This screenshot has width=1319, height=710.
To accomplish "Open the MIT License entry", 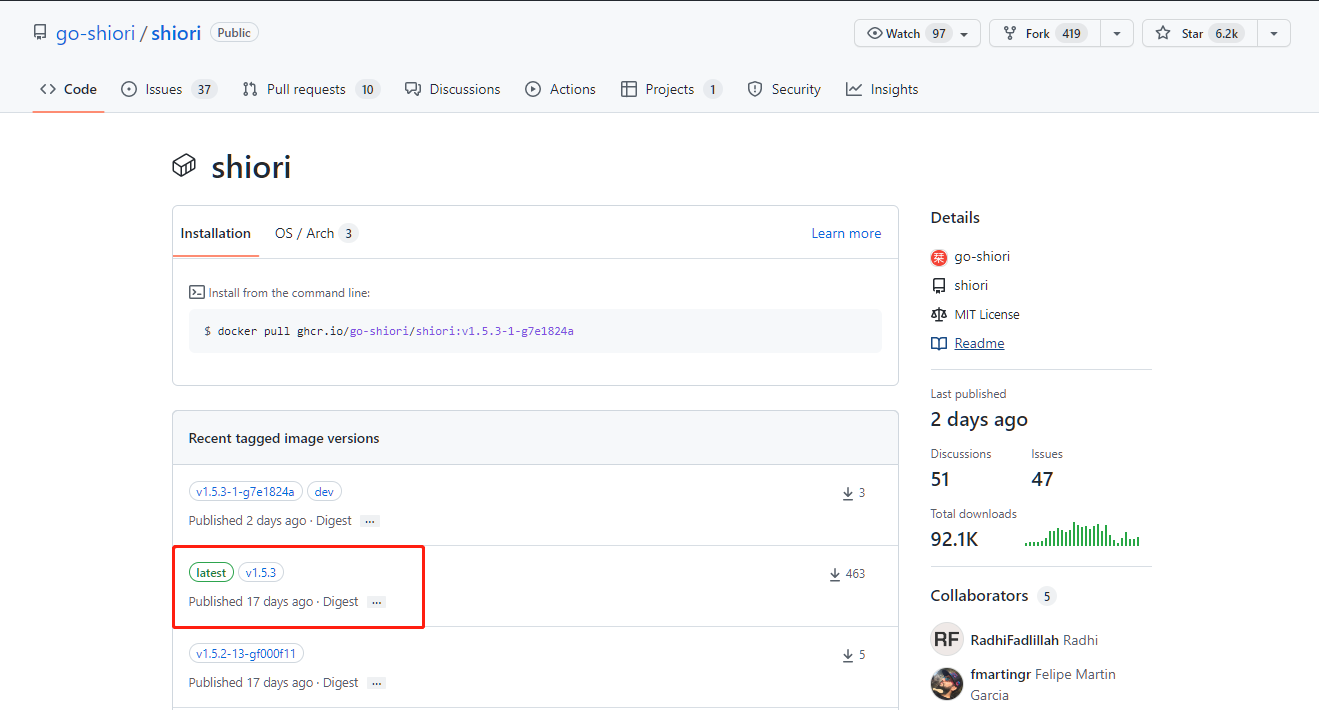I will point(987,314).
